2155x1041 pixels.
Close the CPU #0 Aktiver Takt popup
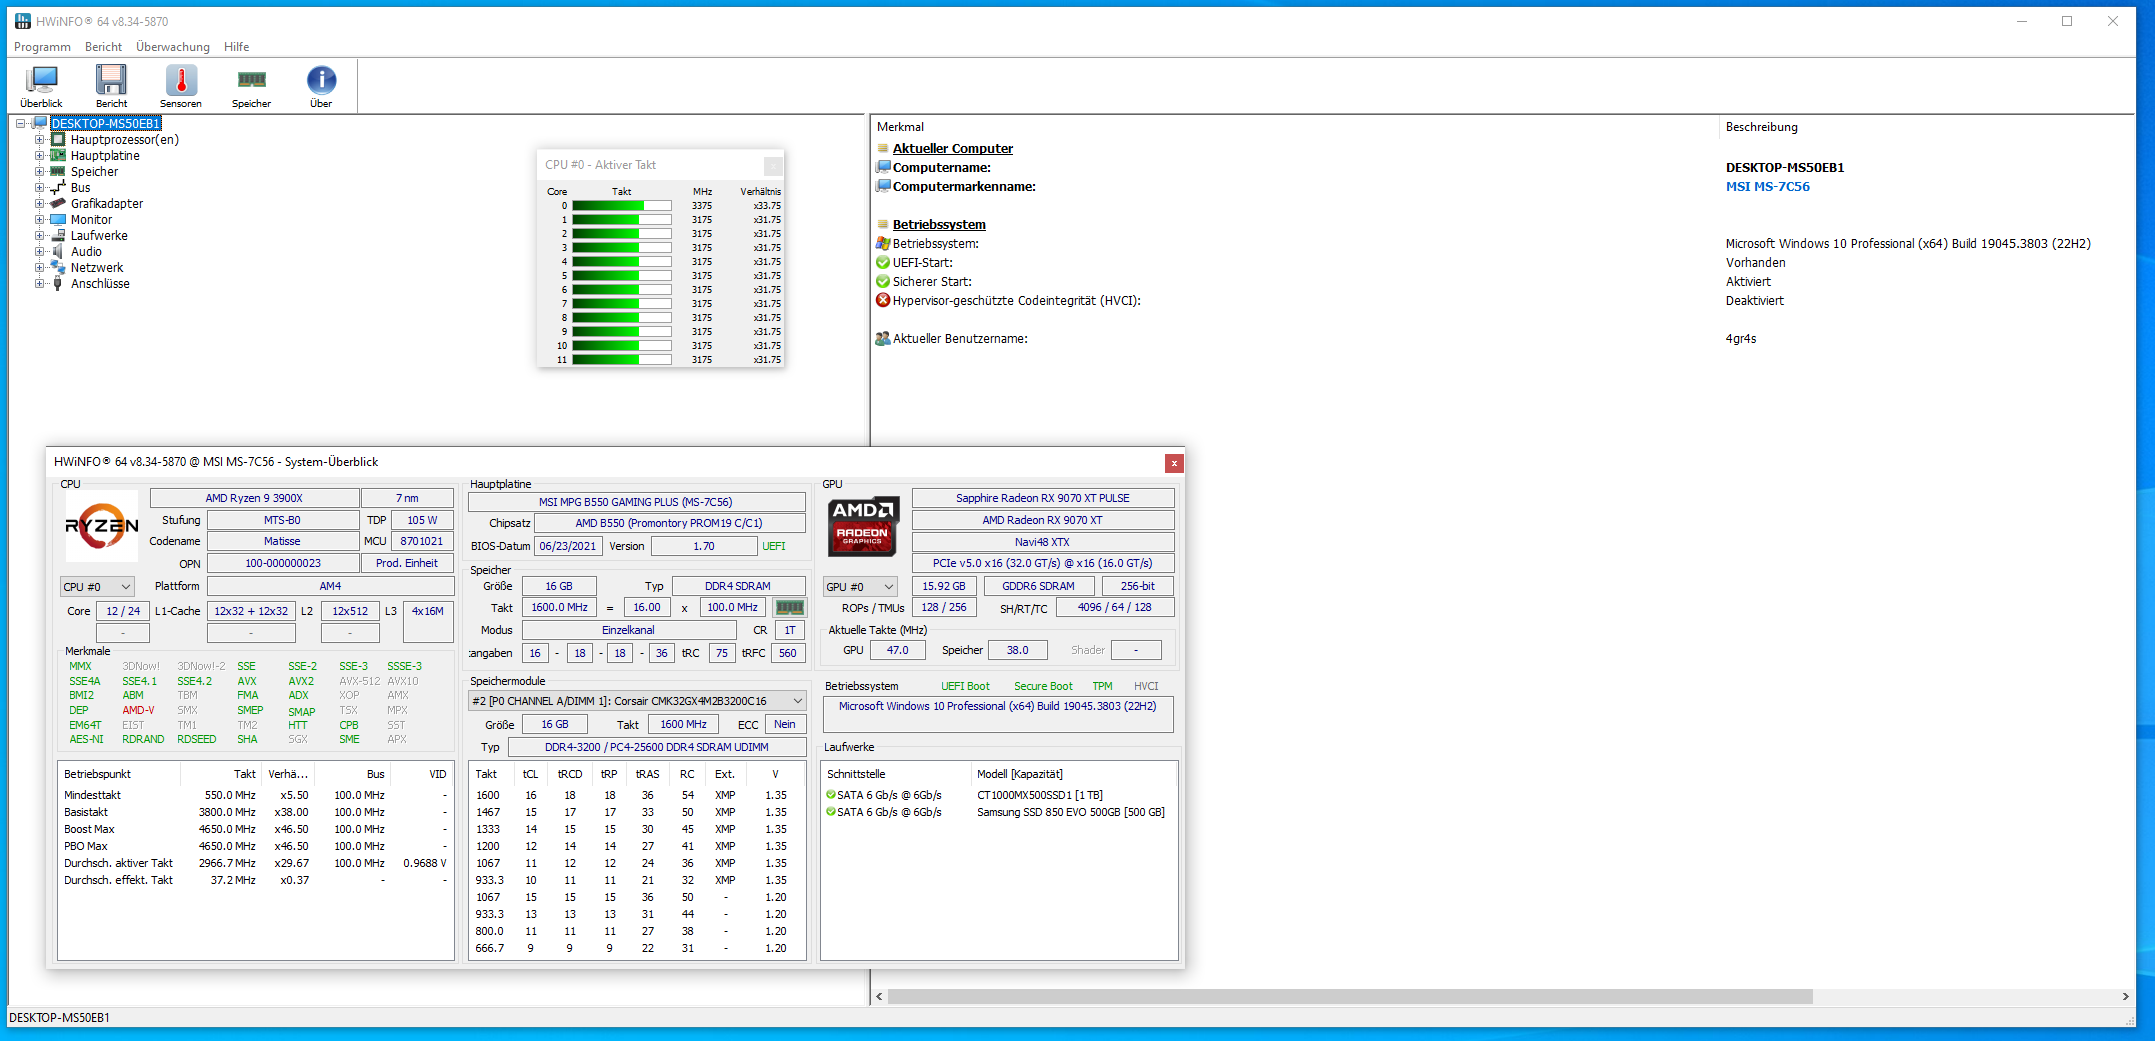pos(773,165)
